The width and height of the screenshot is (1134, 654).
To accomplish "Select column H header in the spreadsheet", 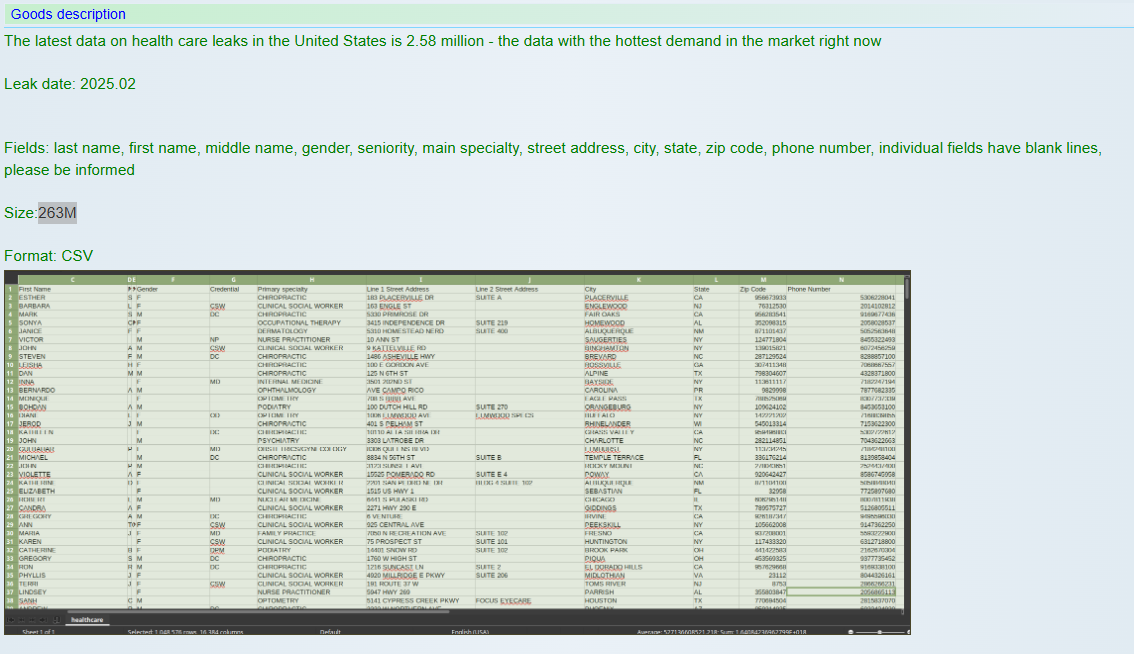I will pos(310,279).
